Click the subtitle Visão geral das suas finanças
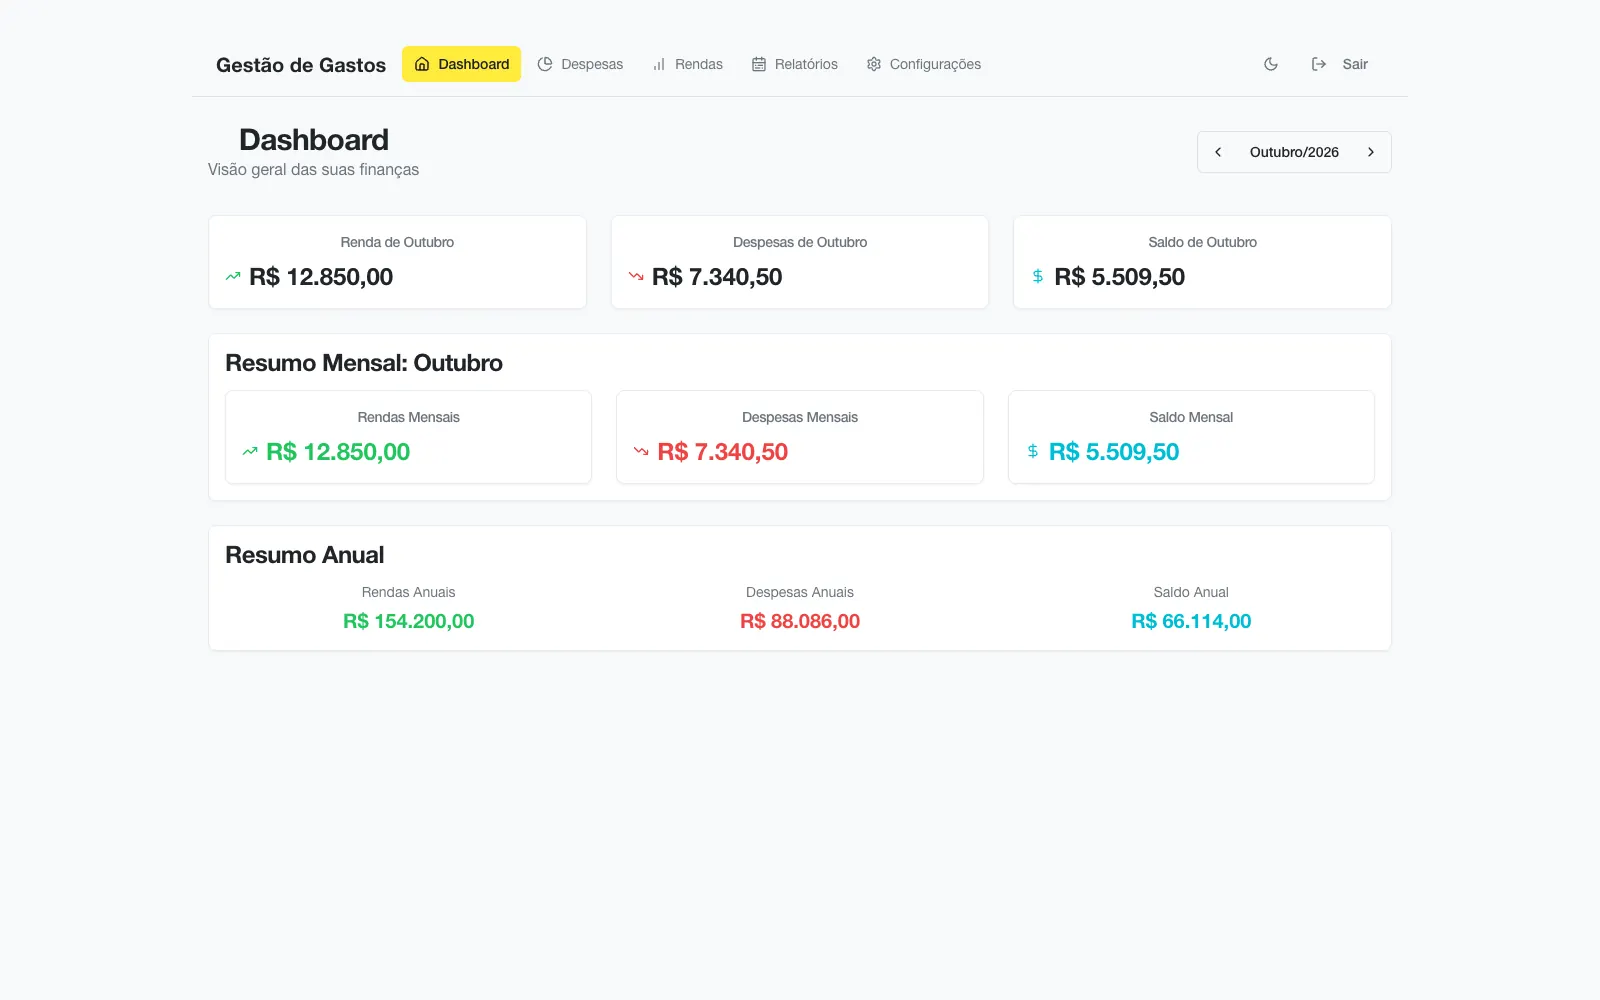The width and height of the screenshot is (1600, 1000). click(x=313, y=170)
